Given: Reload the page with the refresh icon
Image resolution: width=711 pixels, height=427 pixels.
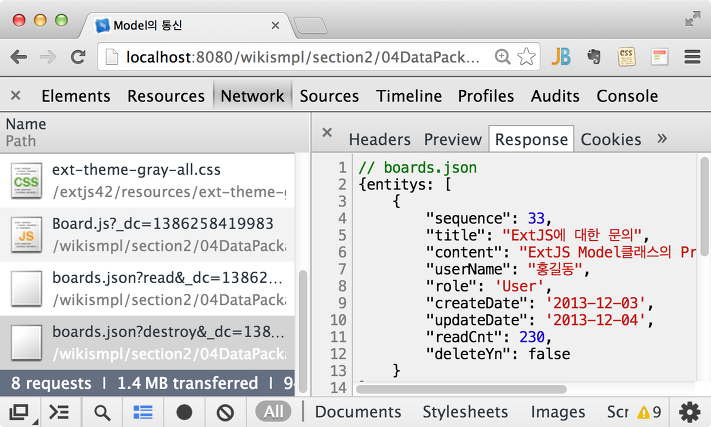Looking at the screenshot, I should tap(78, 57).
